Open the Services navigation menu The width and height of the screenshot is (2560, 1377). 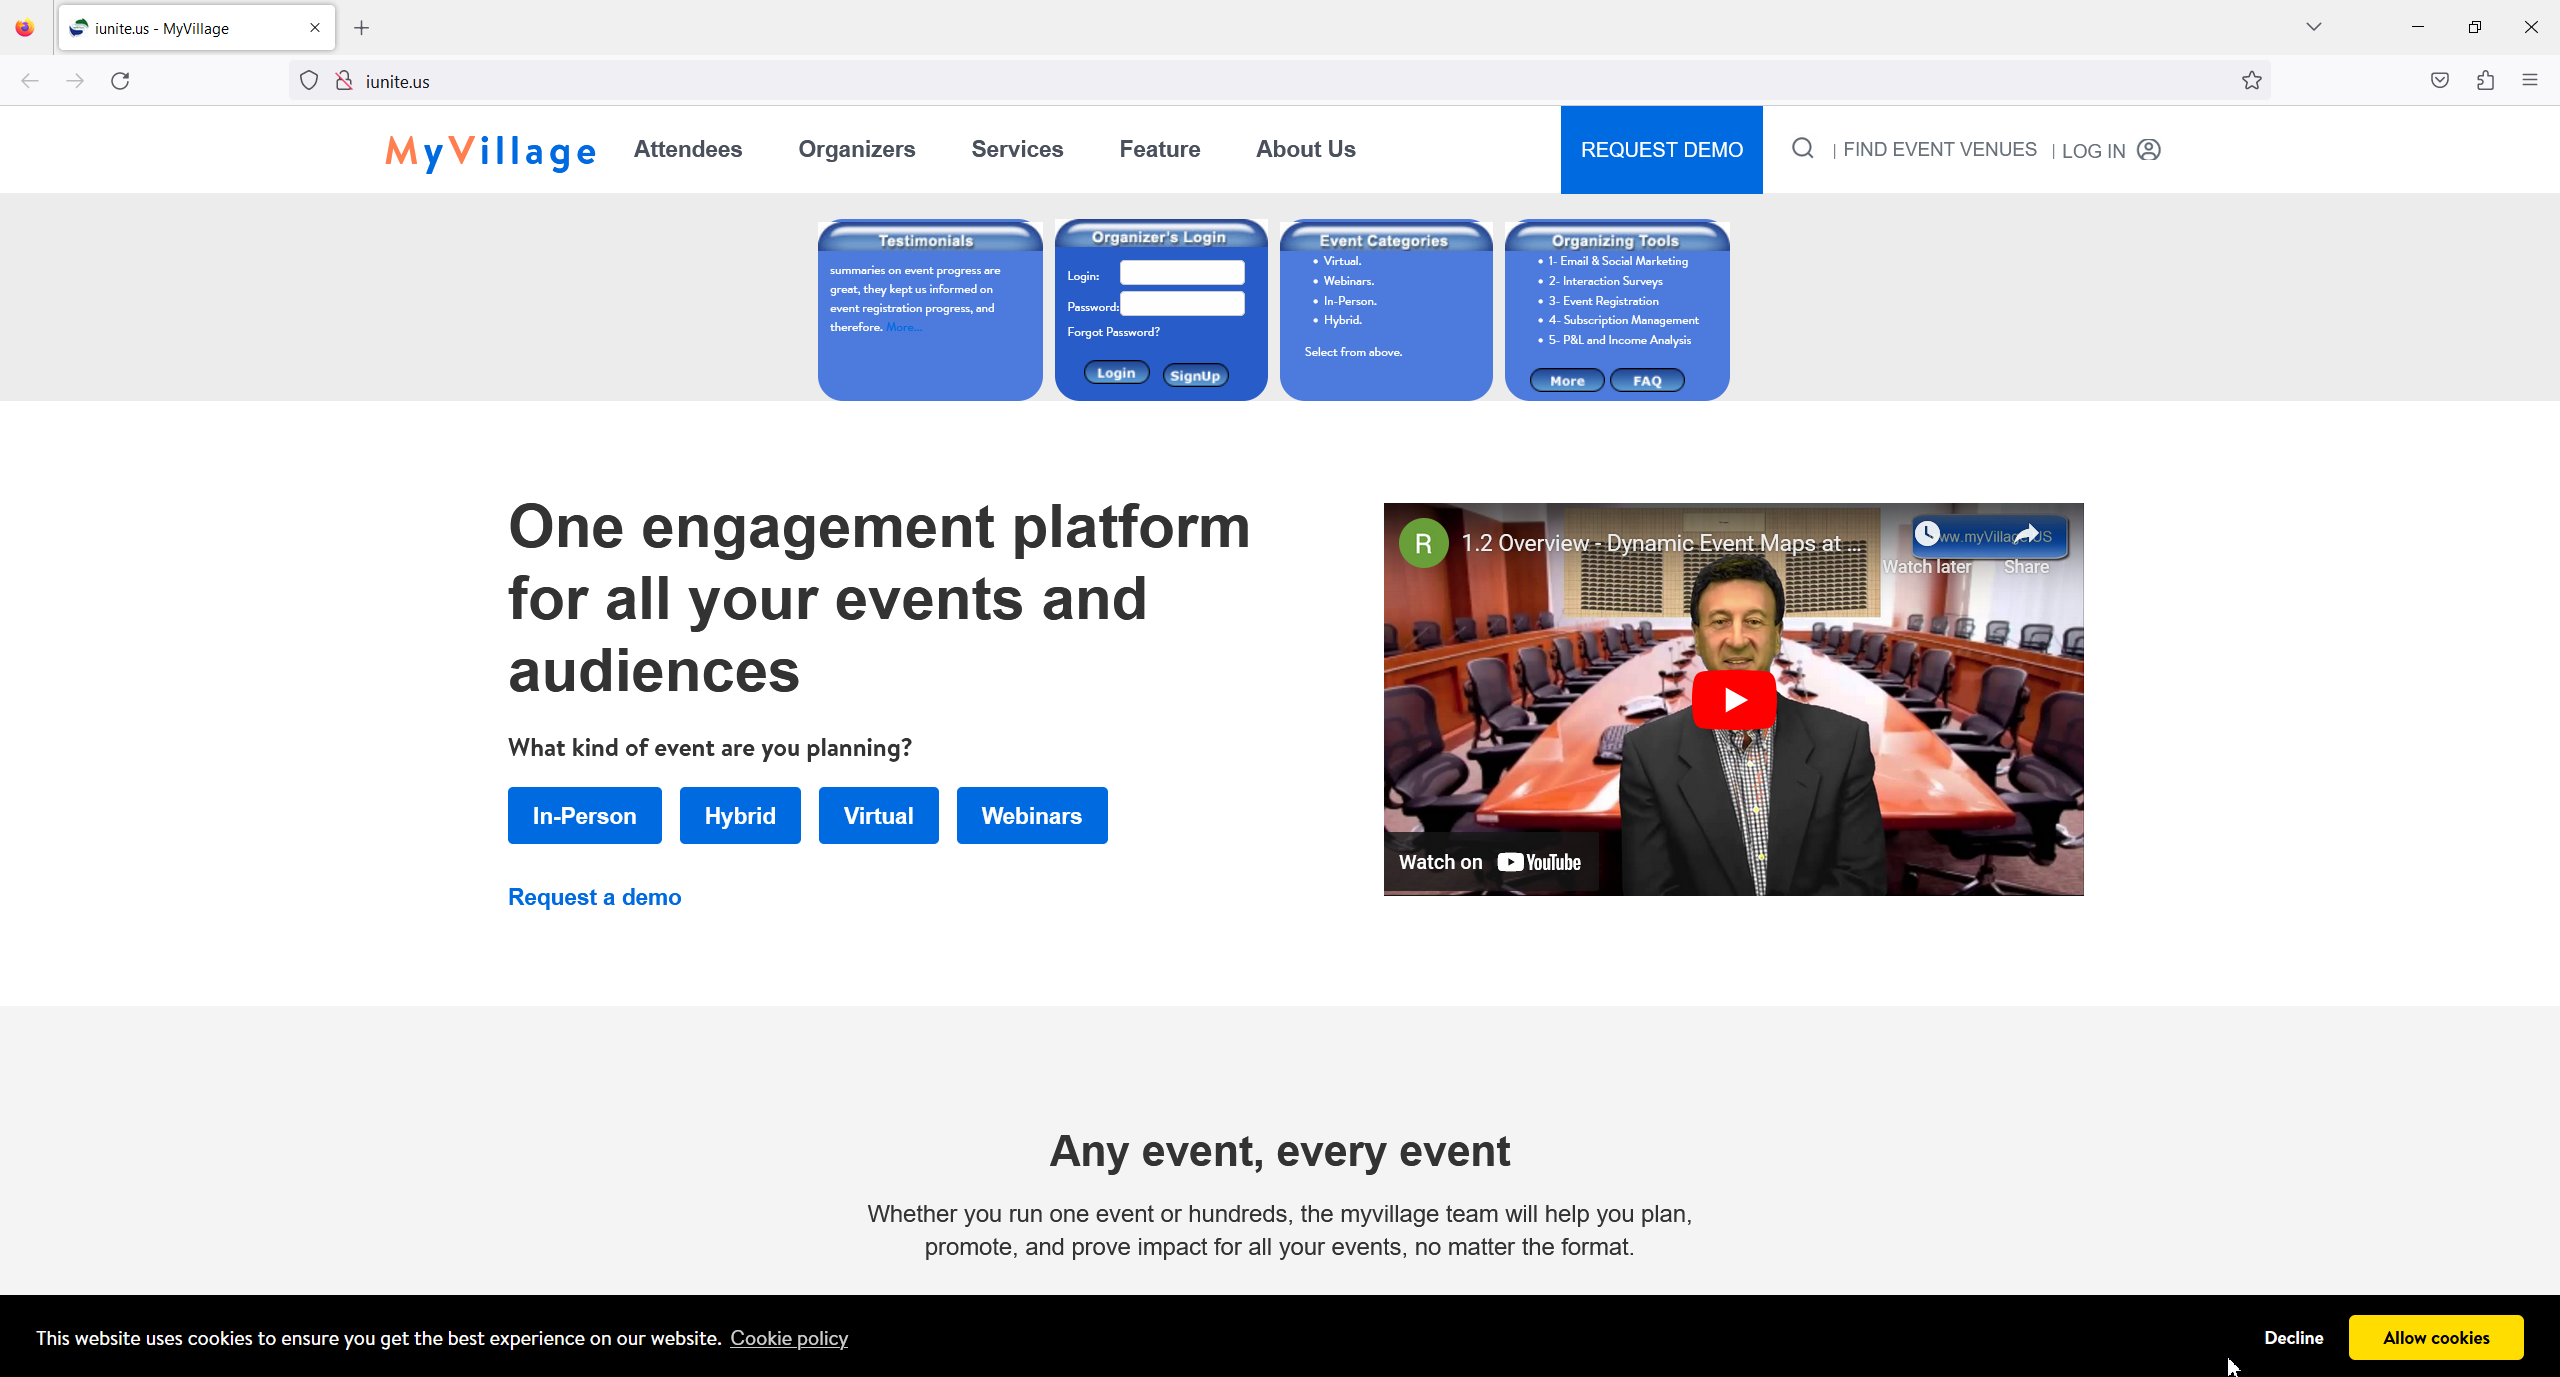(x=1017, y=149)
